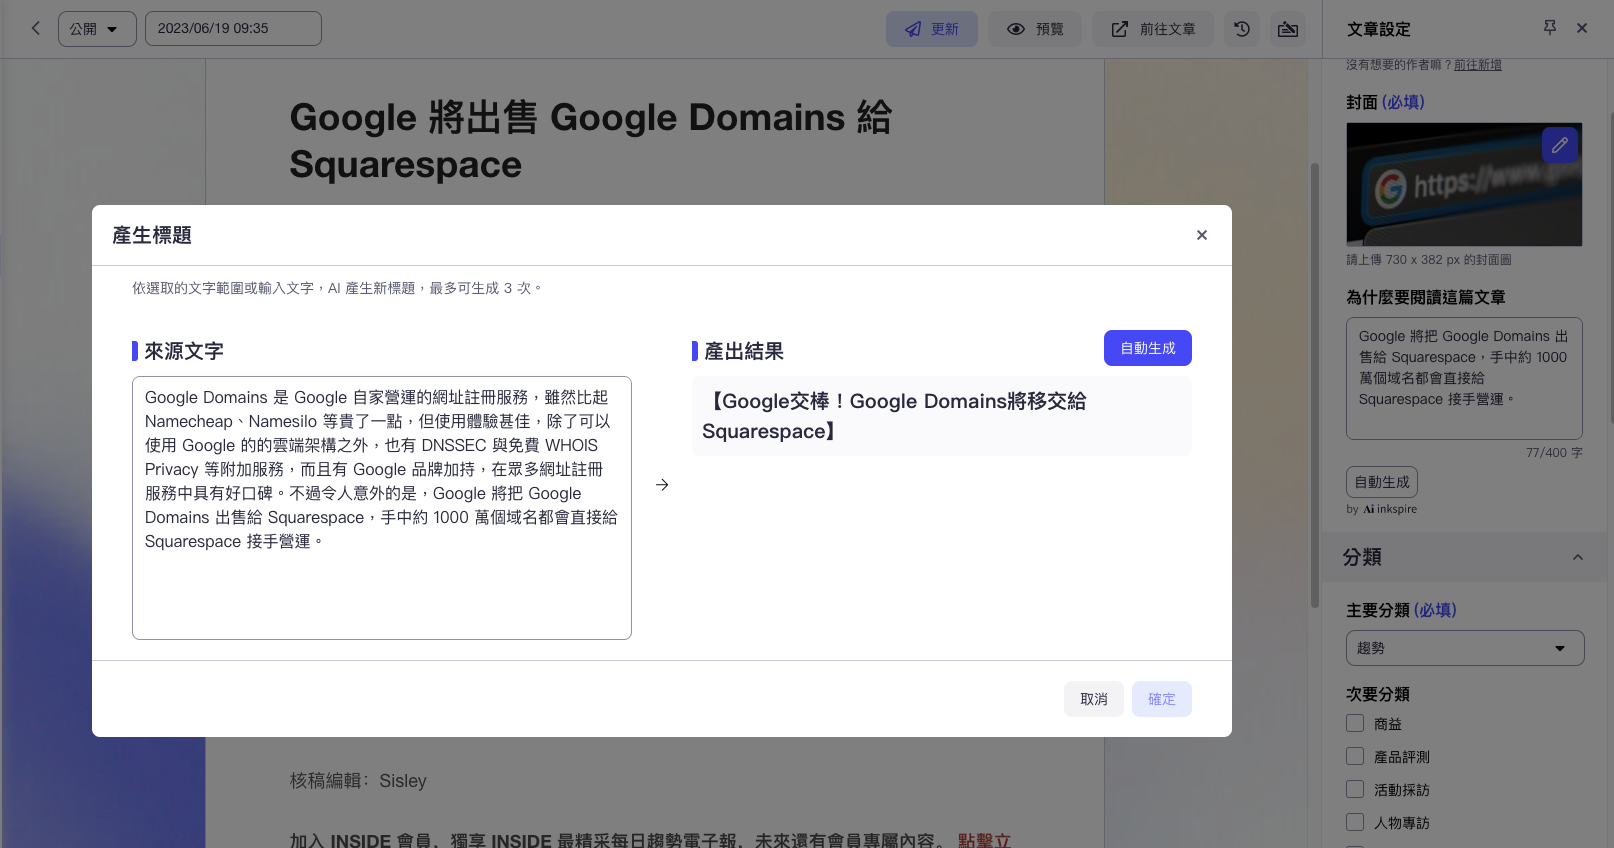Check the 產品評測 category

click(x=1355, y=756)
